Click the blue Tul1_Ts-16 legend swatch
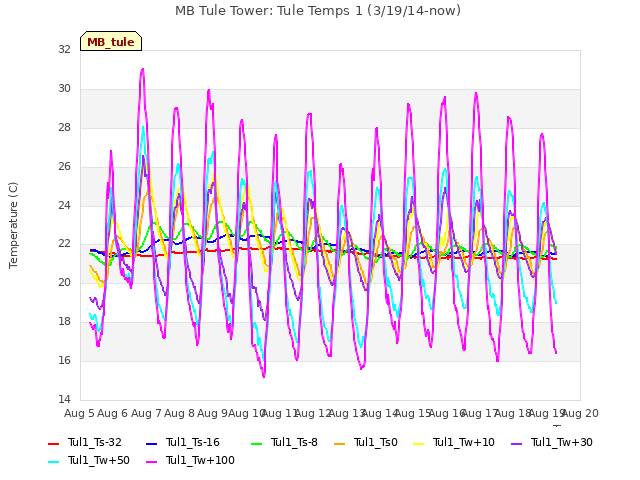 click(x=151, y=444)
